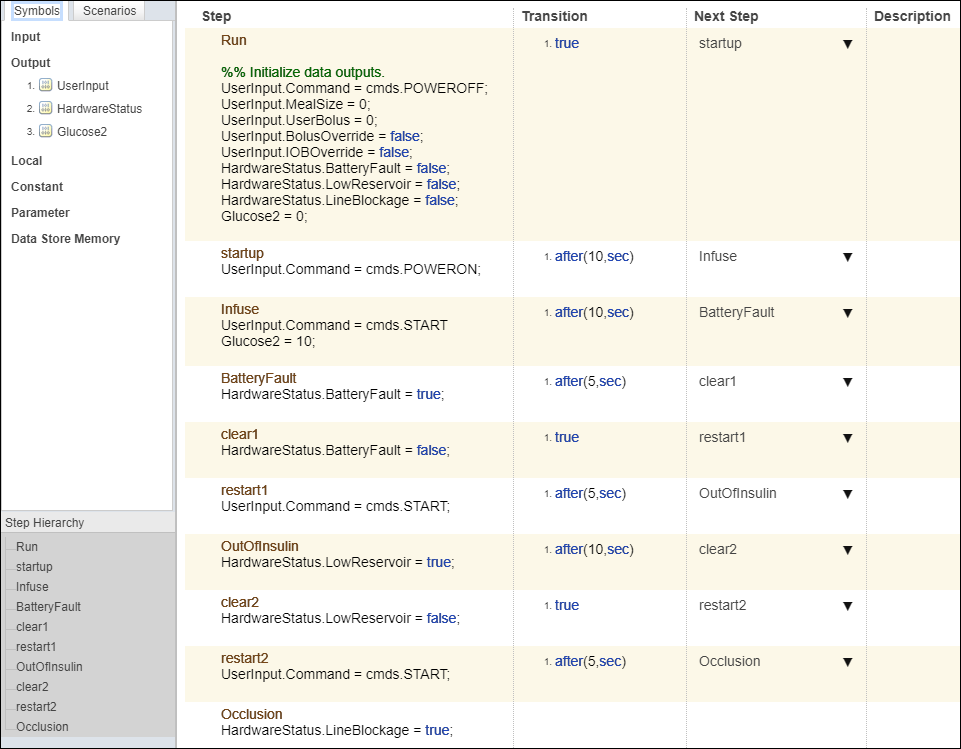The width and height of the screenshot is (961, 749).
Task: Open the Next Step dropdown for OutOfInsulin
Action: [847, 549]
